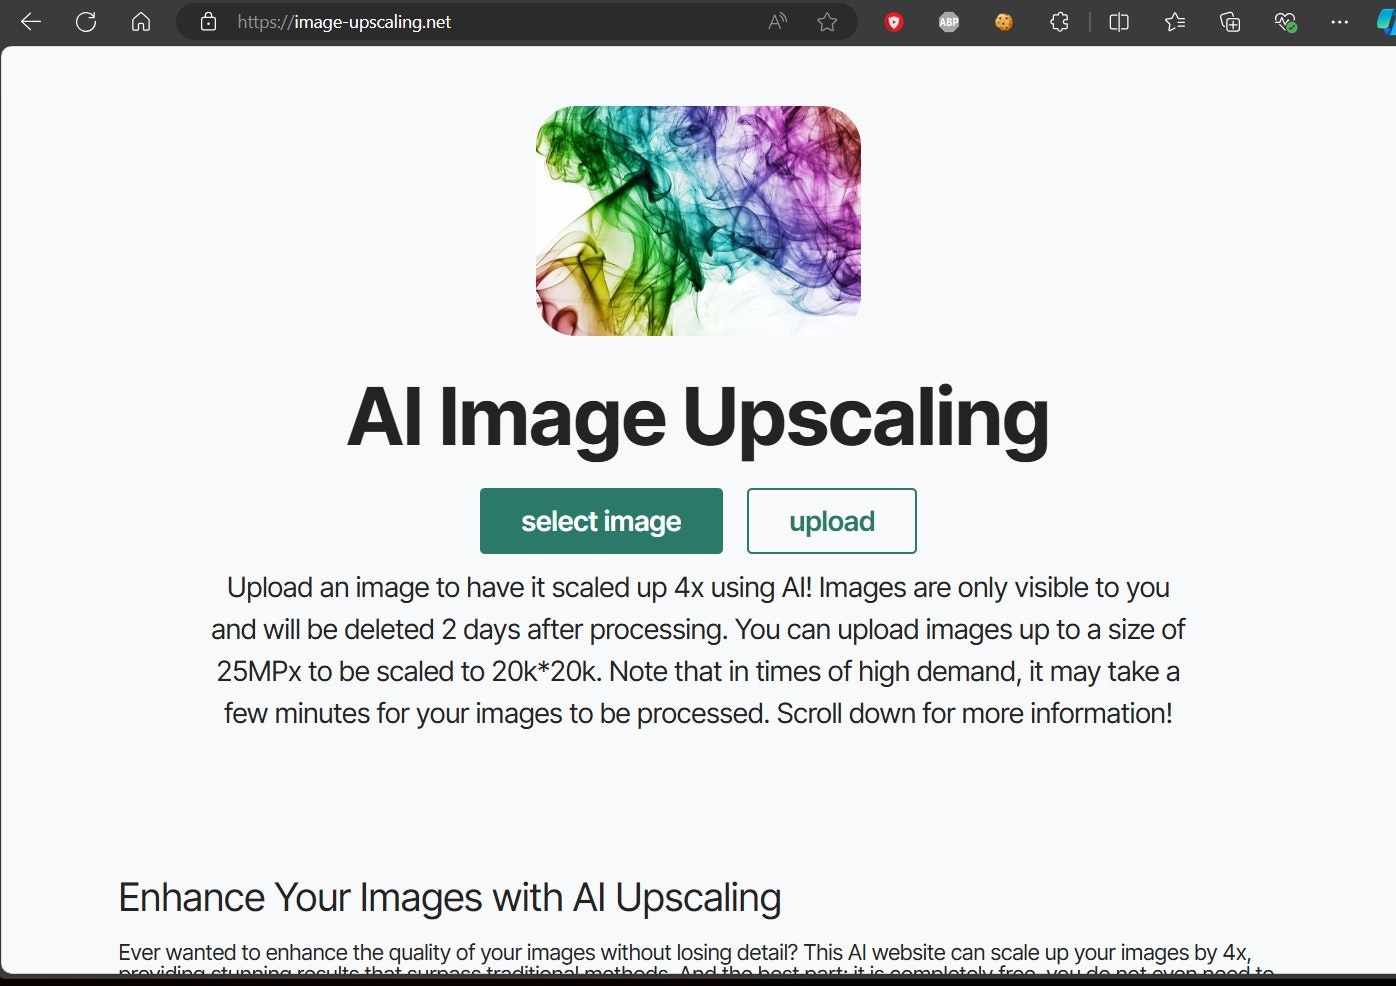Open Browser Essentials
Screen dimensions: 1396x986
click(1287, 21)
